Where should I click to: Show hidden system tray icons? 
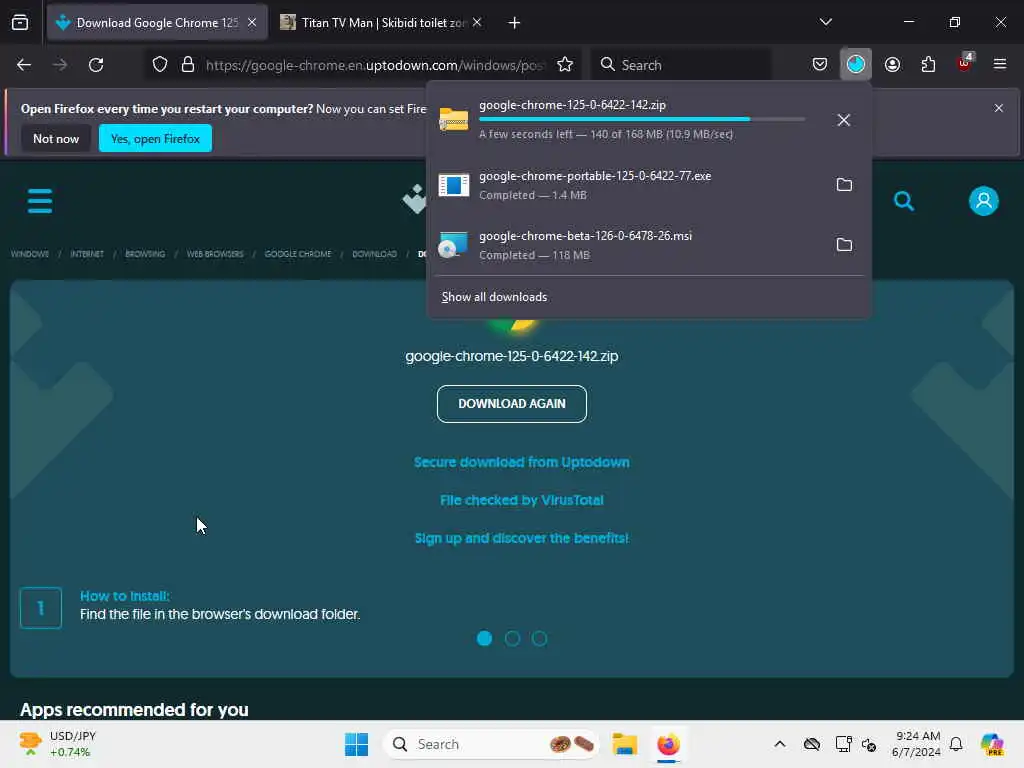tap(779, 744)
